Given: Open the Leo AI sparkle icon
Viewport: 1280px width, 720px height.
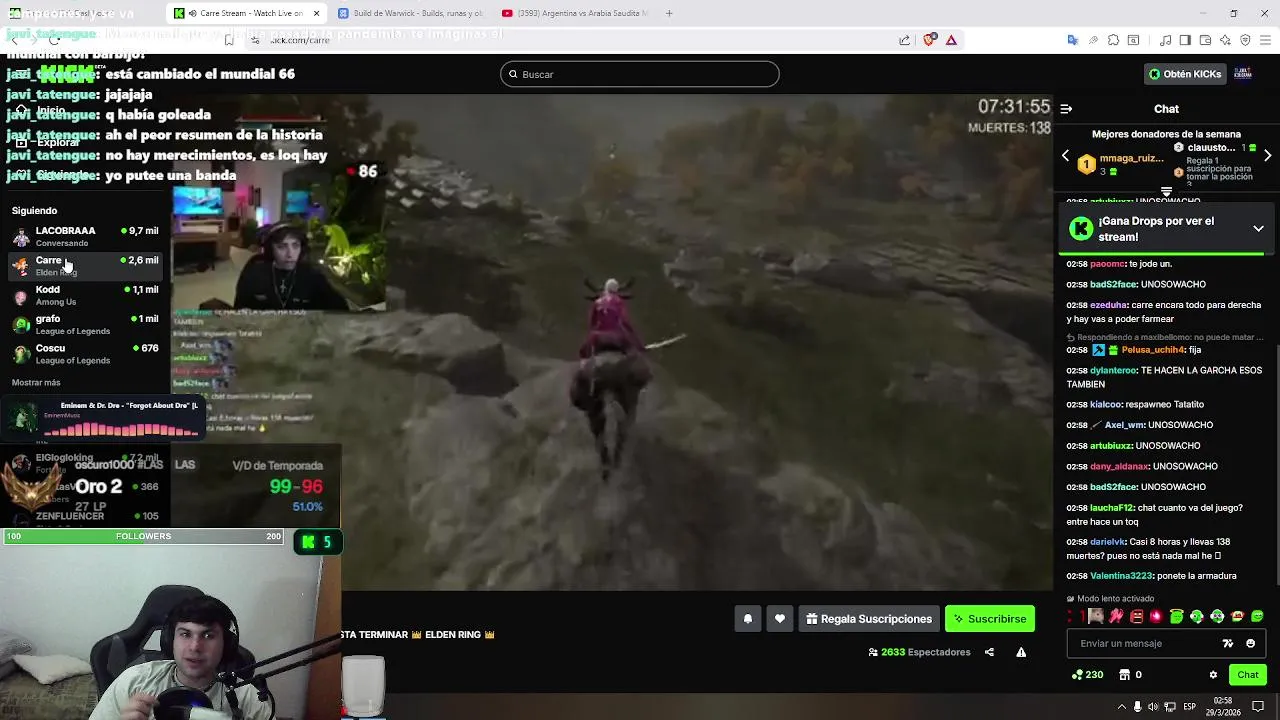Looking at the screenshot, I should (x=1225, y=40).
